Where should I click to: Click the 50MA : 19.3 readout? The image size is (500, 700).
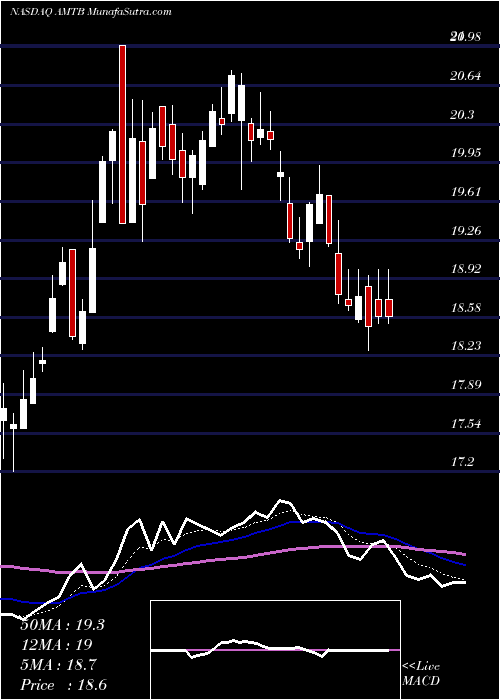[62, 625]
